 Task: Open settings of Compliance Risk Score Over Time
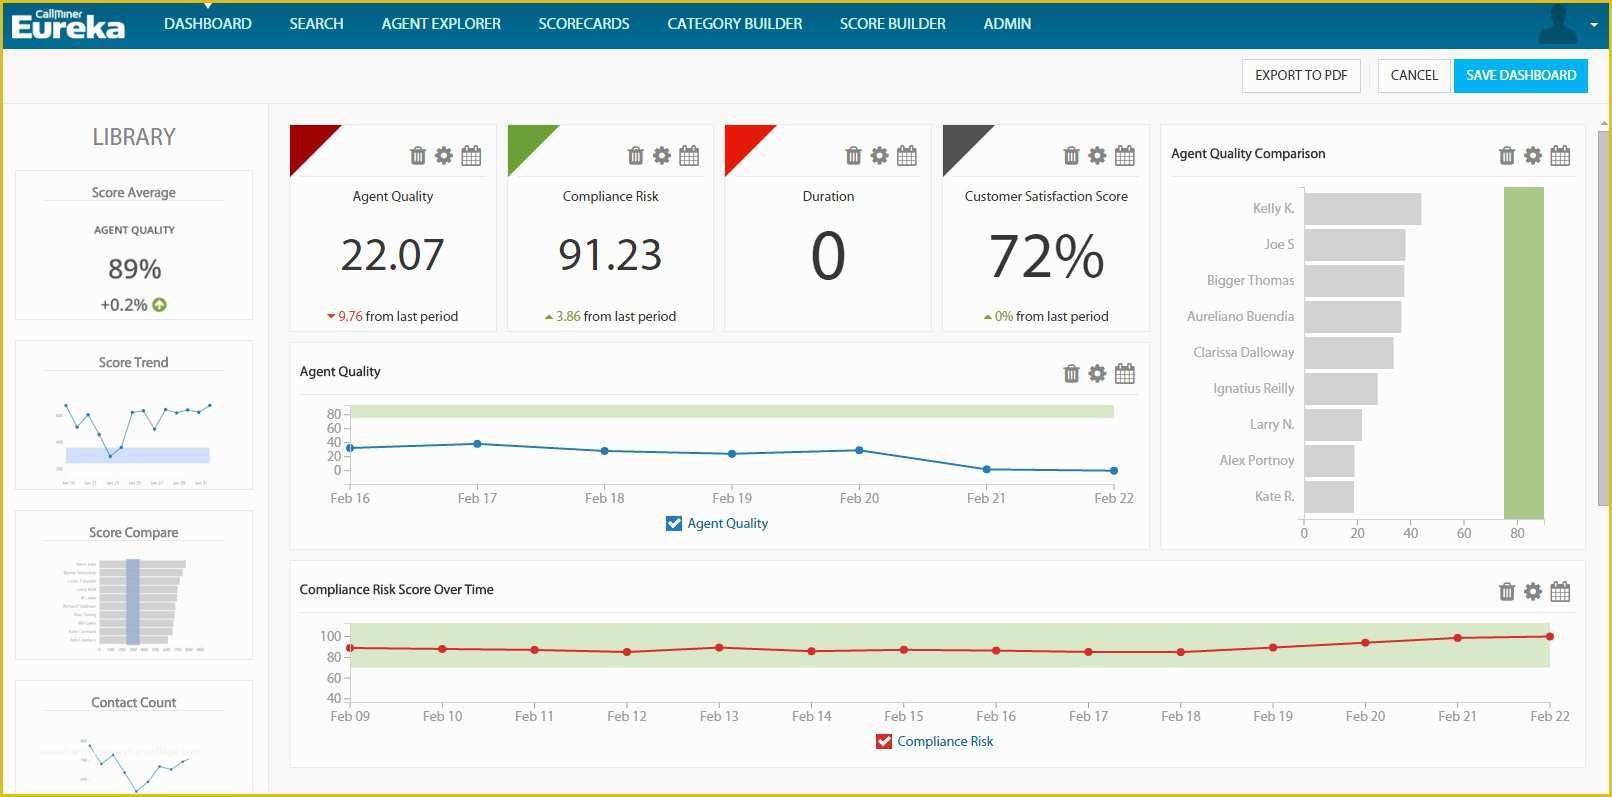tap(1533, 591)
